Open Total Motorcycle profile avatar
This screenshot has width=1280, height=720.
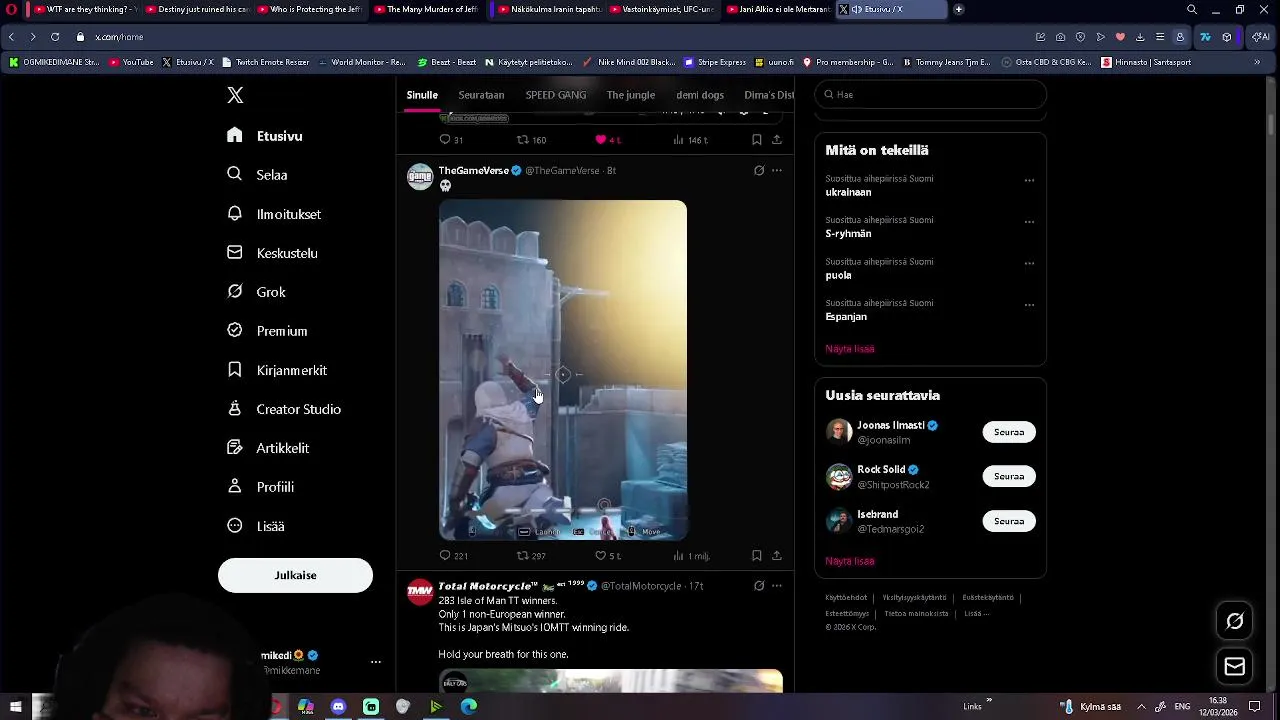click(420, 592)
